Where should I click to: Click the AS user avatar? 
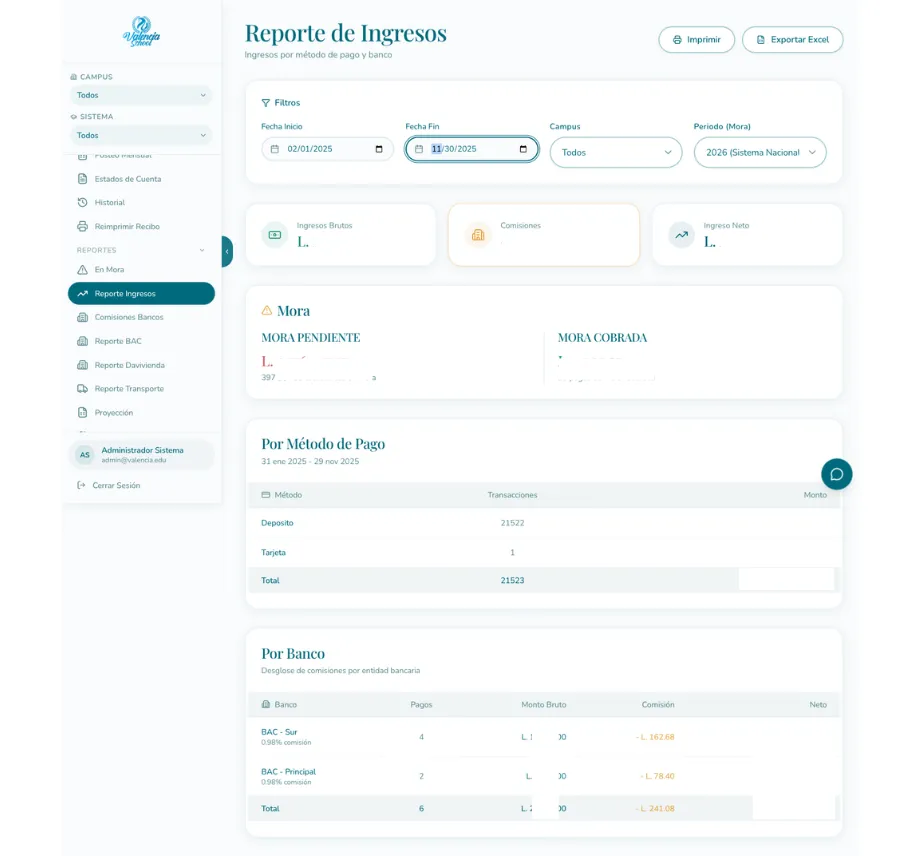[x=85, y=455]
